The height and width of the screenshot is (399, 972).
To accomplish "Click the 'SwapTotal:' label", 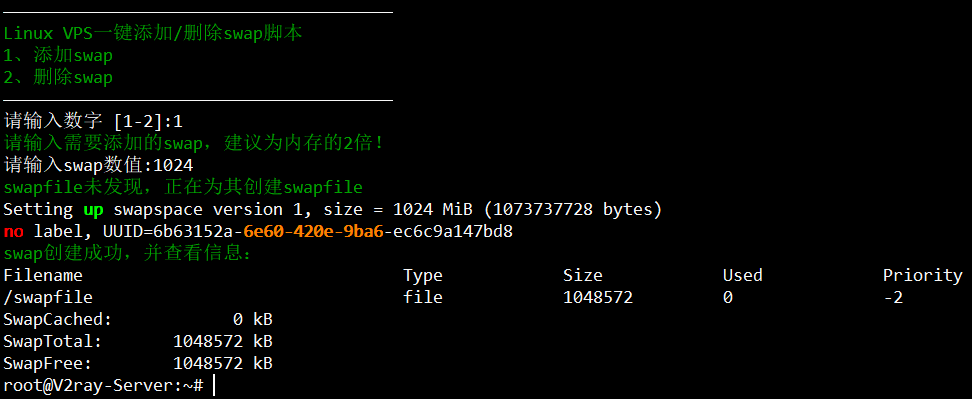I will coord(53,341).
